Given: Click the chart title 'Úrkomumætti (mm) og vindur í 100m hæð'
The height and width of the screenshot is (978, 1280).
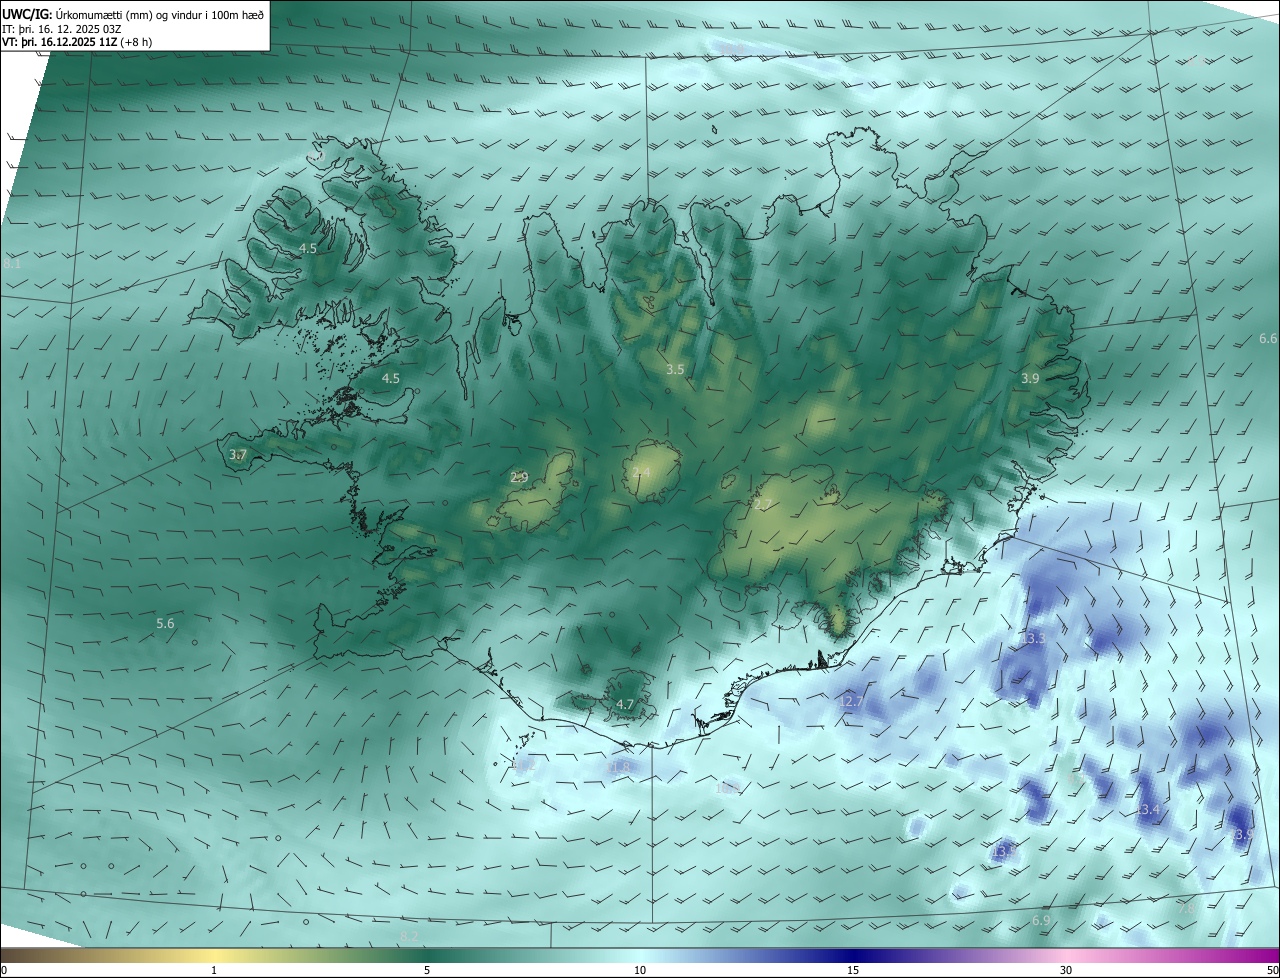Looking at the screenshot, I should [x=160, y=13].
